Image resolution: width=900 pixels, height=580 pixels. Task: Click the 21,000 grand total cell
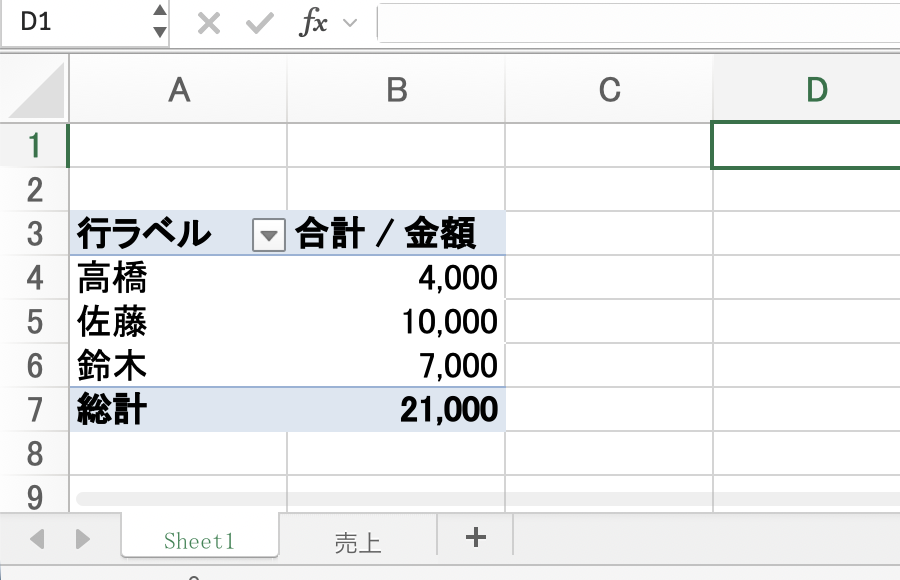[396, 409]
